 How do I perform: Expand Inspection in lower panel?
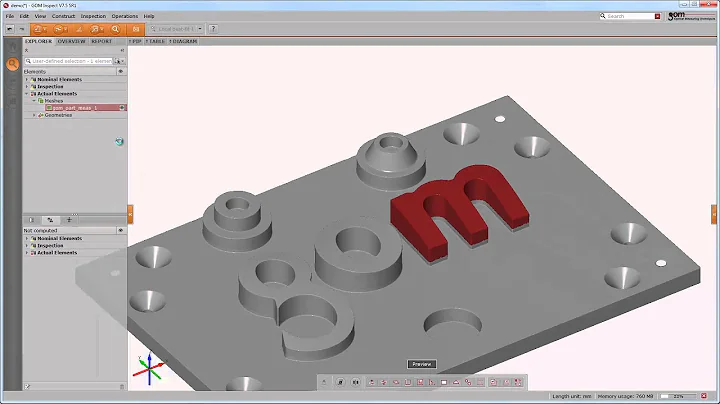(27, 246)
